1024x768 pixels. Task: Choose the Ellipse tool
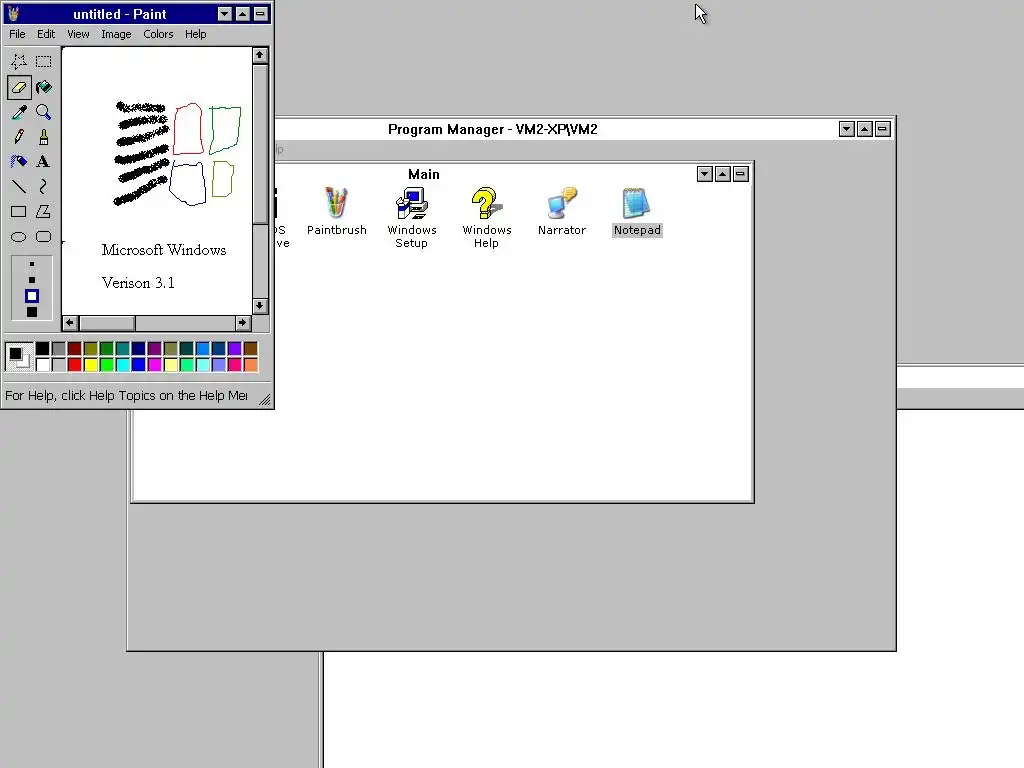click(x=19, y=236)
